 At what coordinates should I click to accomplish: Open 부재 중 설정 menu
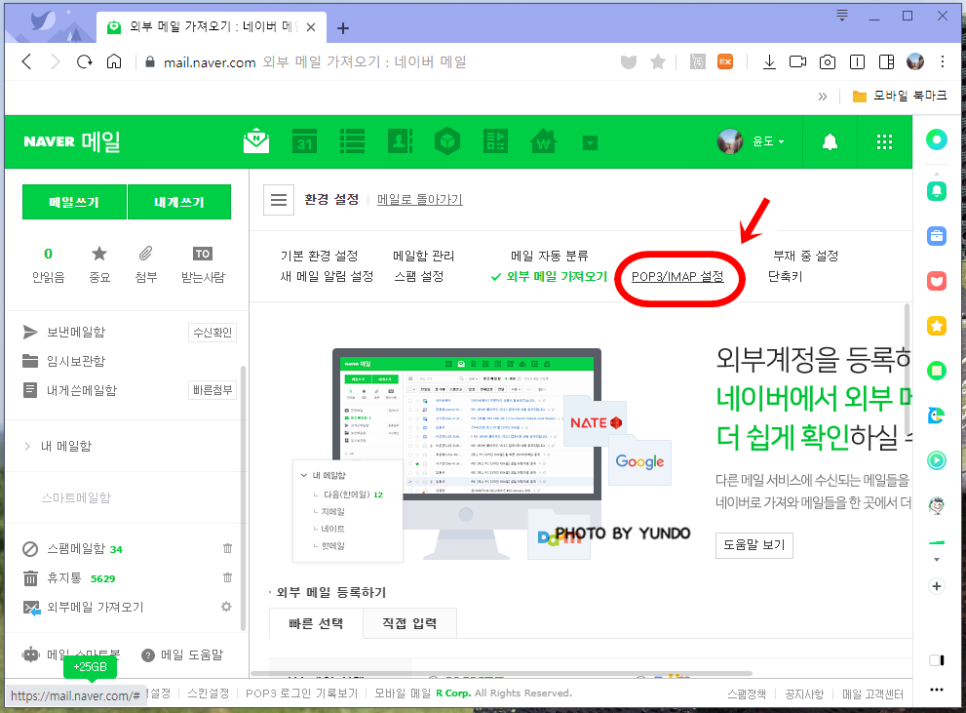click(806, 256)
